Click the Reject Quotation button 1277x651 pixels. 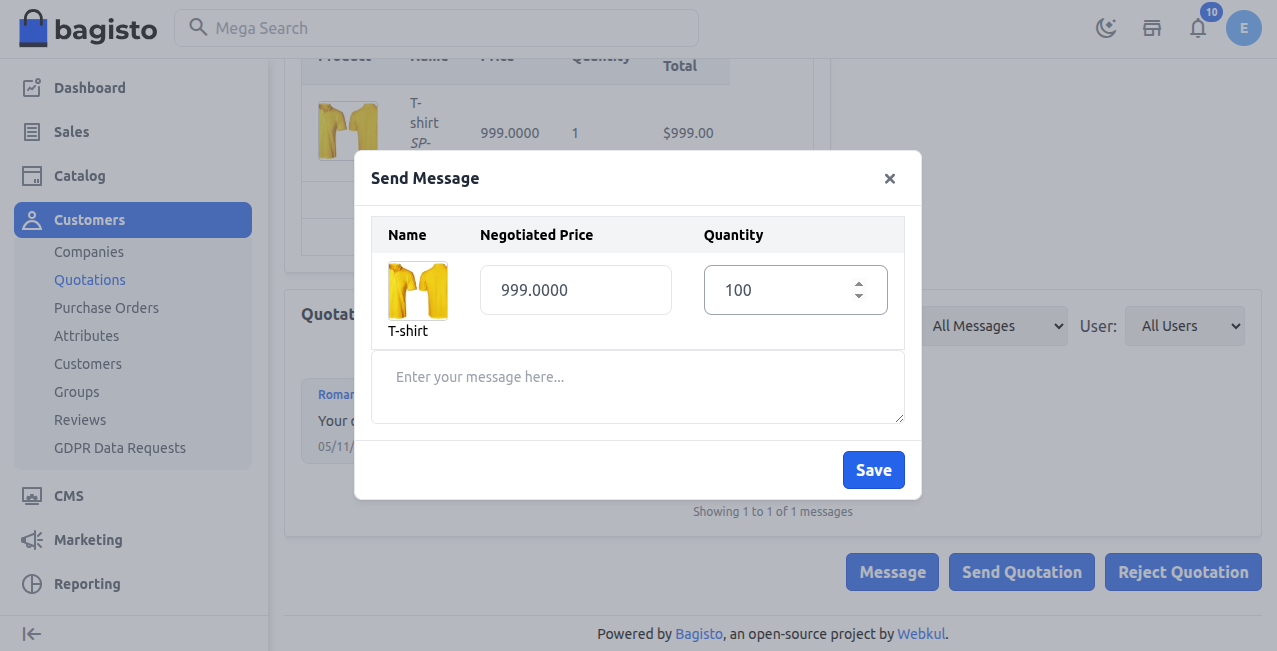point(1183,571)
